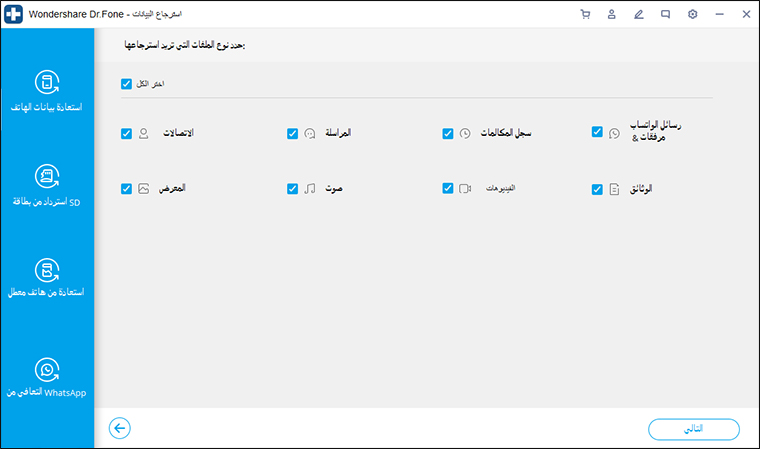
Task: Uncheck the documents (الوثائق) checkbox
Action: point(597,189)
